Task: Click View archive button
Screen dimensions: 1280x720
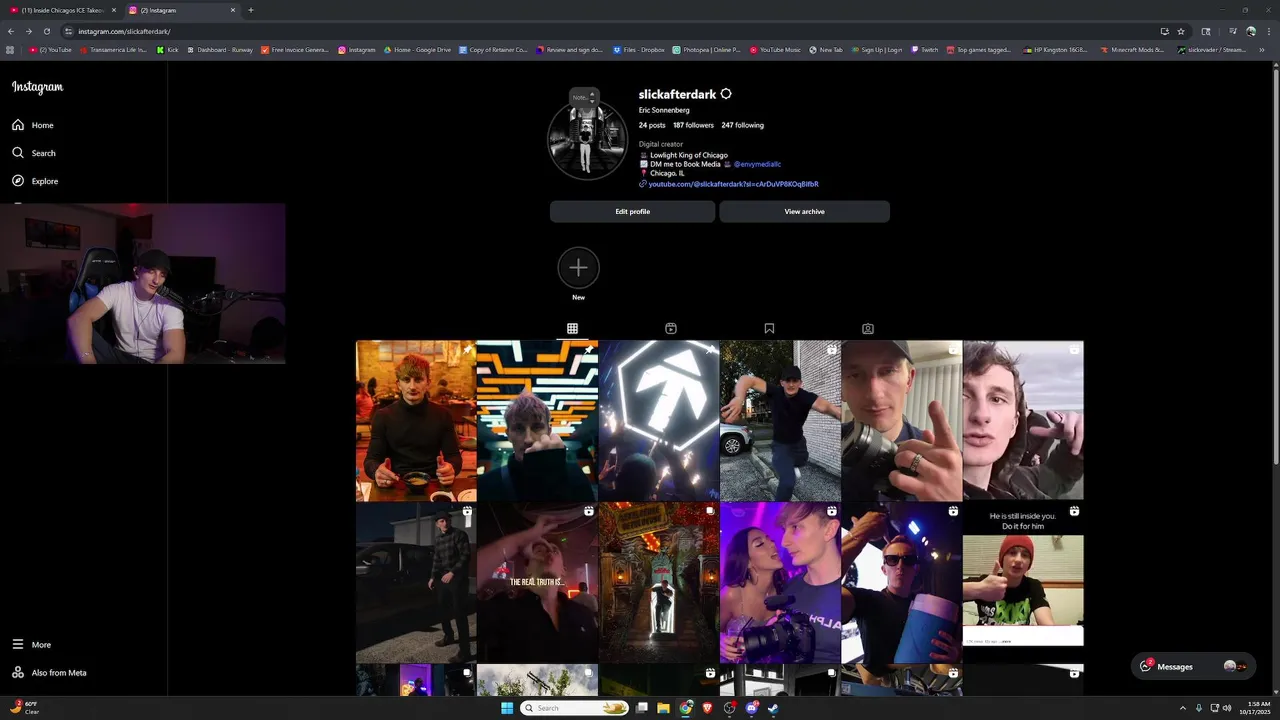Action: (x=804, y=211)
